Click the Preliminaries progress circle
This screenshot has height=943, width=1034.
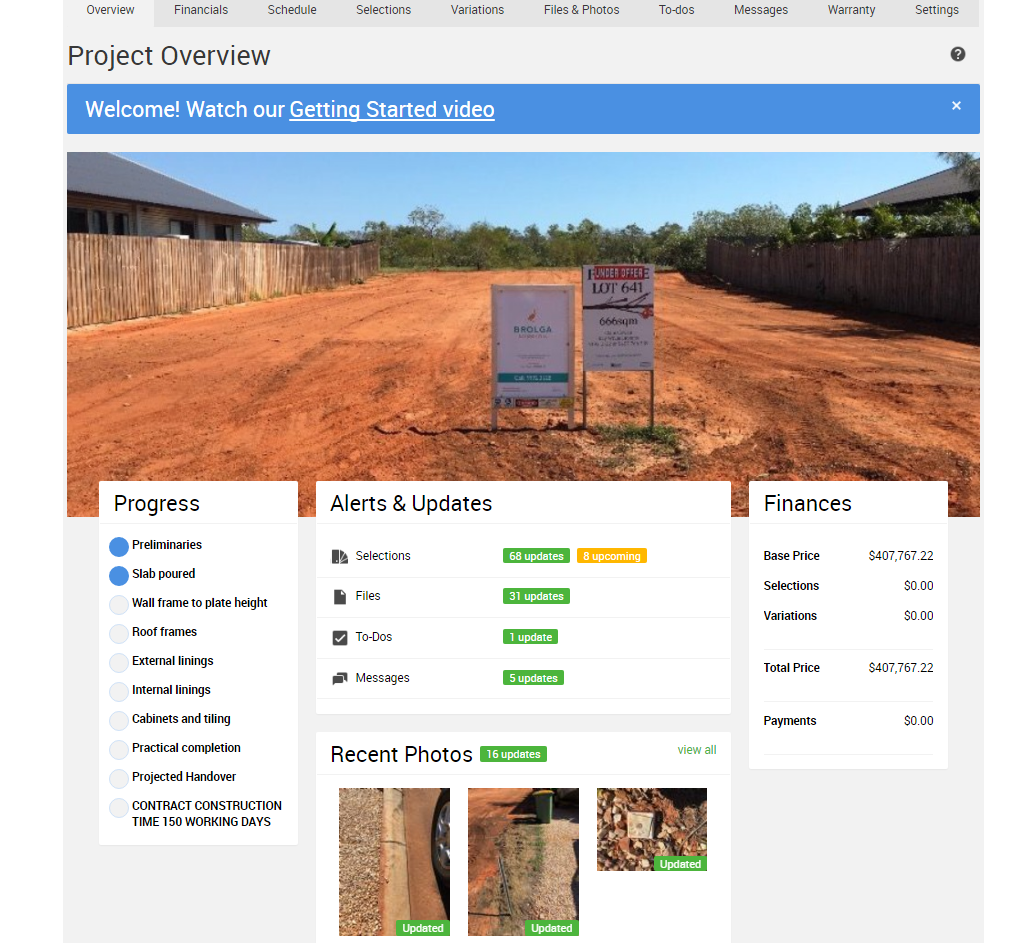tap(119, 546)
